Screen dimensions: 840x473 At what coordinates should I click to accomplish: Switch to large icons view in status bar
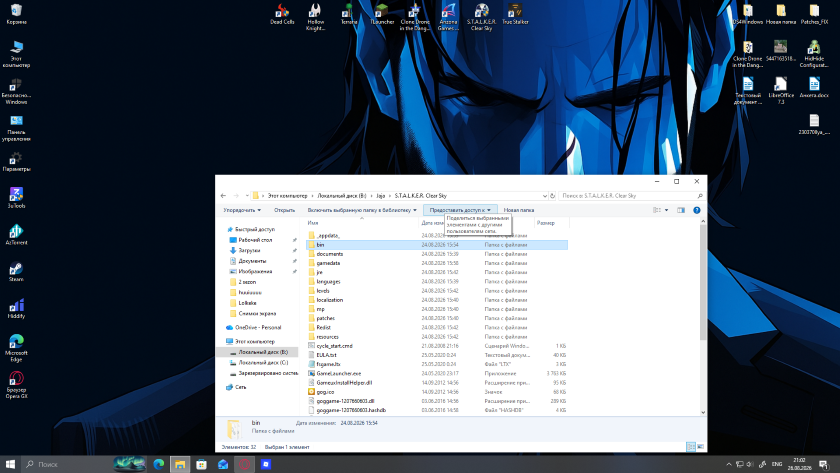tap(700, 447)
